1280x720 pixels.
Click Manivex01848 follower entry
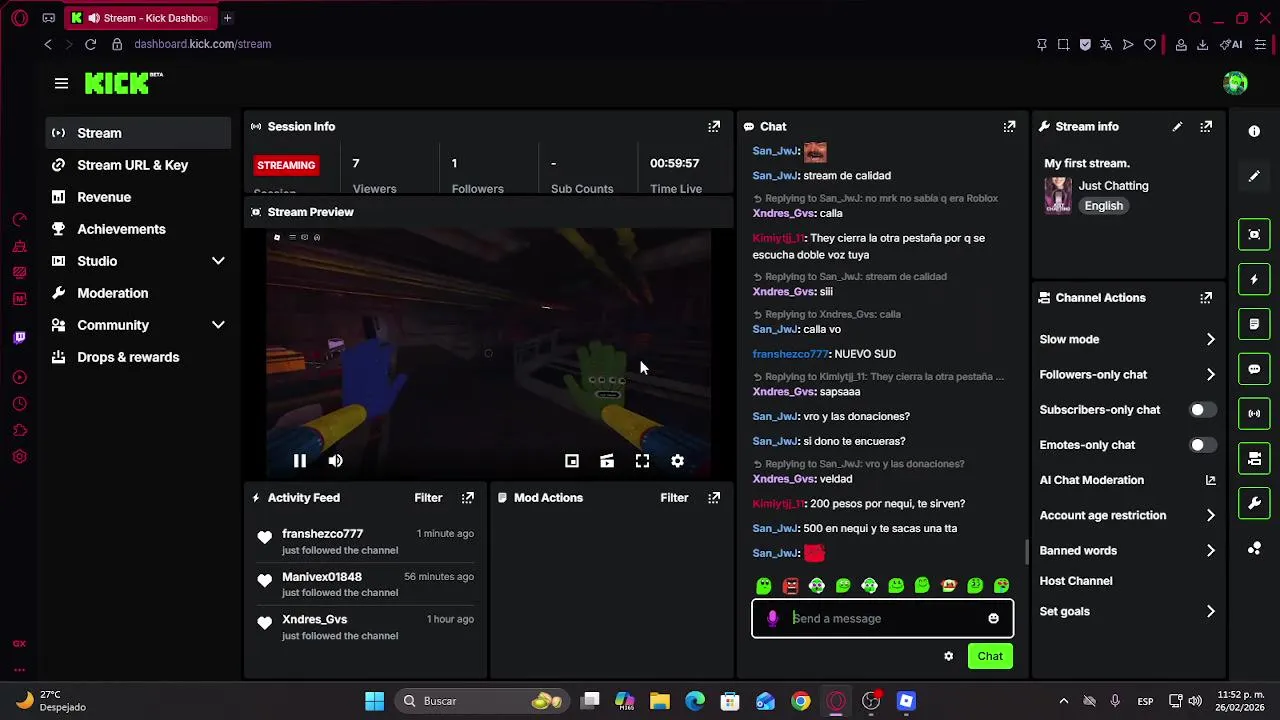pos(365,585)
